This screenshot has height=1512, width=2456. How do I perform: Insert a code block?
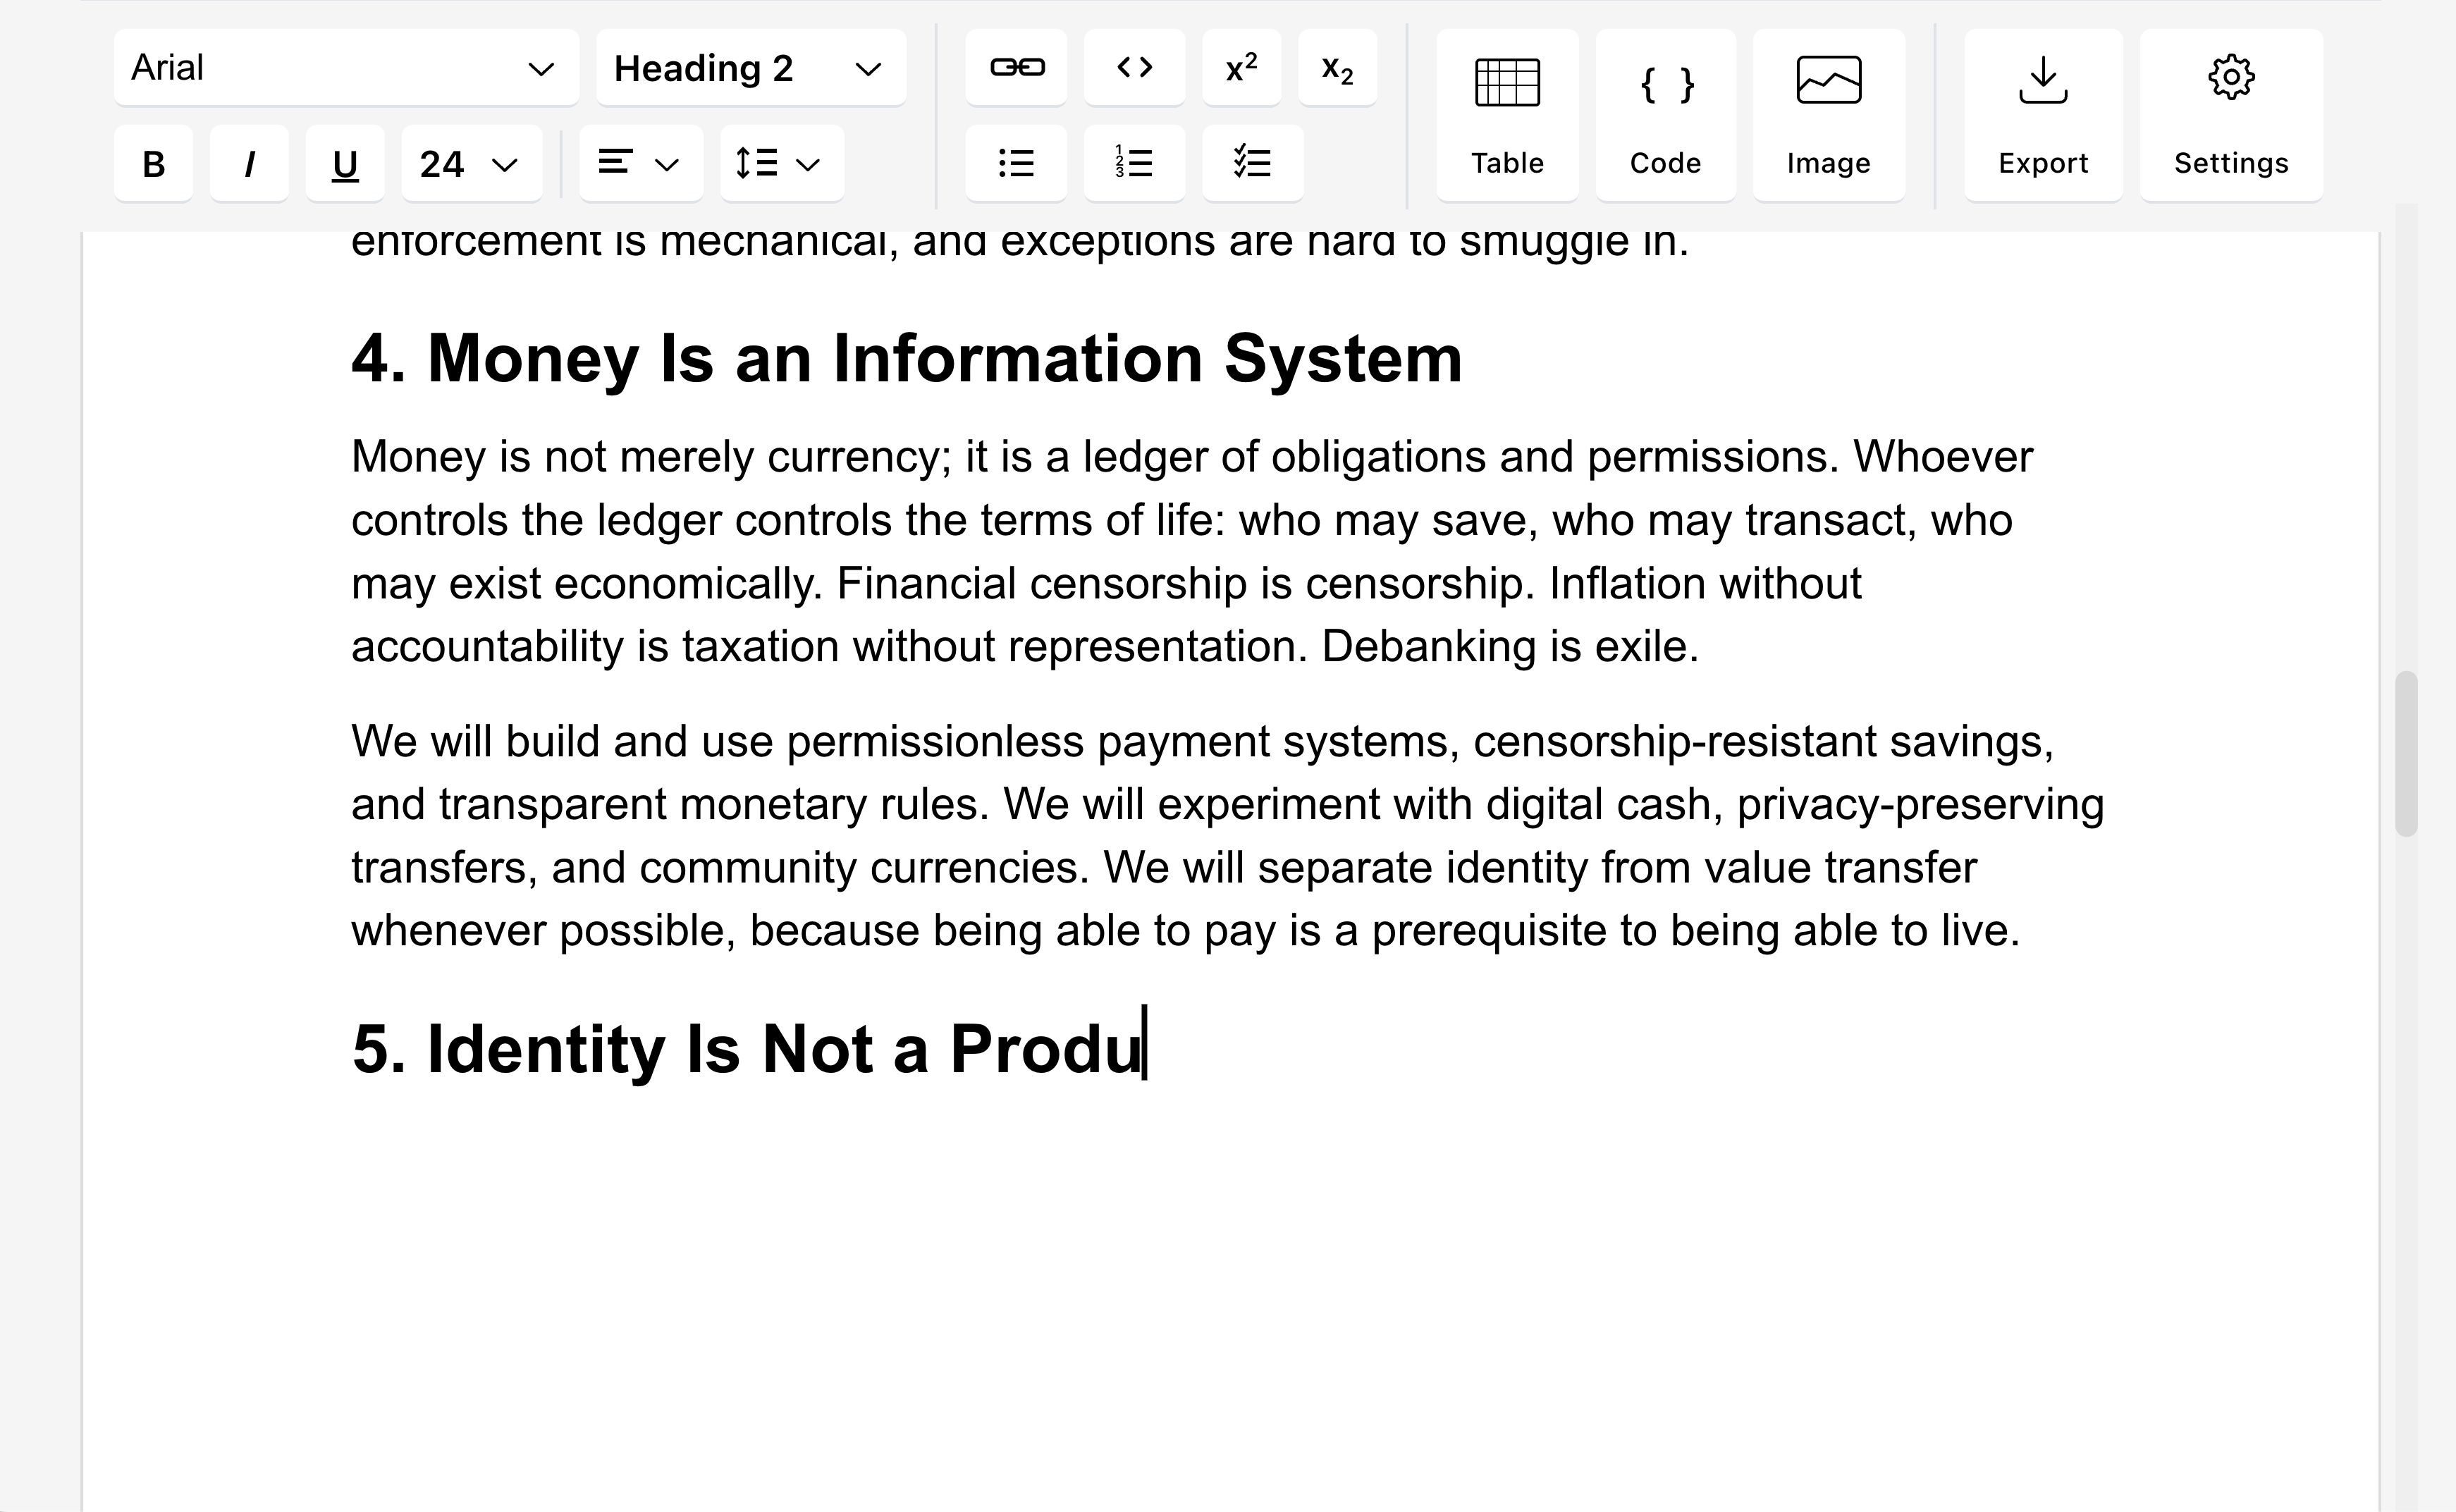pyautogui.click(x=1665, y=115)
